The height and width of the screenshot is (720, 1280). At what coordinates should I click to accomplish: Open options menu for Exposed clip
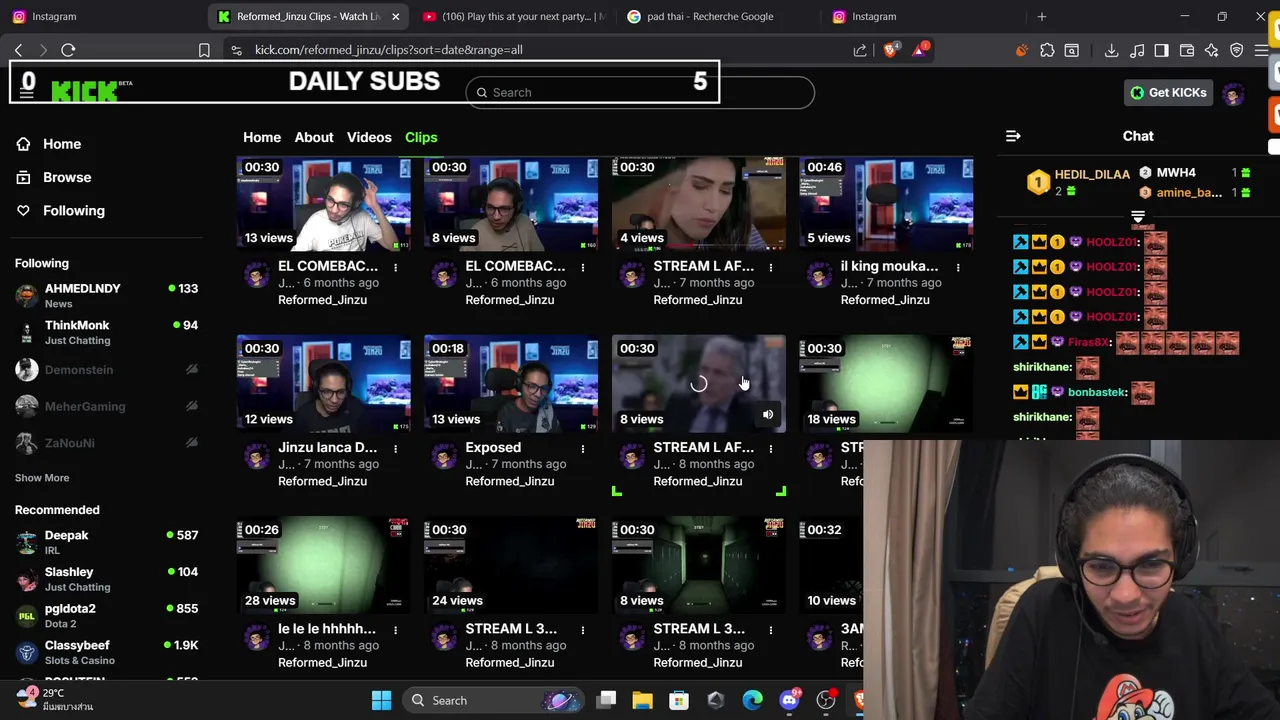(583, 449)
